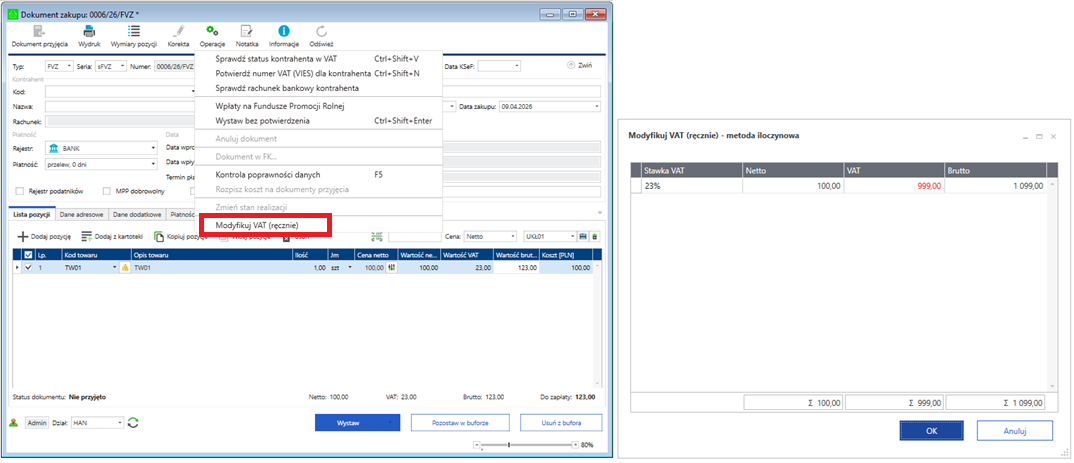Switch to the Dane adresowe tab
The width and height of the screenshot is (1074, 463).
[79, 213]
